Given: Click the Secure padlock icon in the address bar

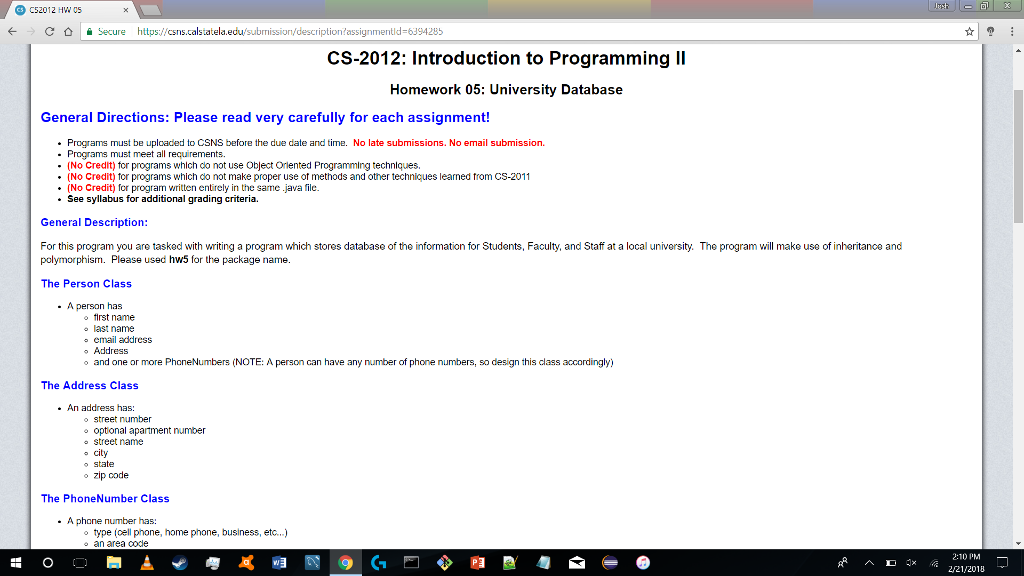Looking at the screenshot, I should coord(90,30).
